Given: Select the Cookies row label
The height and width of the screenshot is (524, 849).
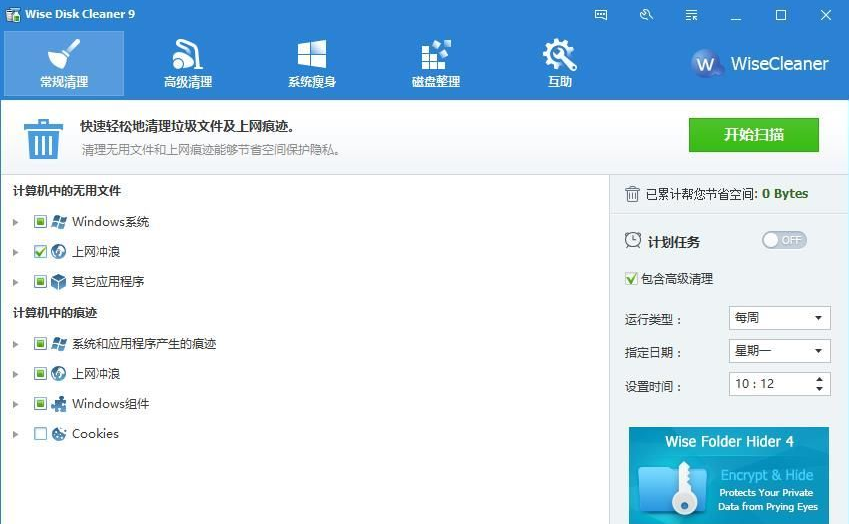Looking at the screenshot, I should (95, 434).
